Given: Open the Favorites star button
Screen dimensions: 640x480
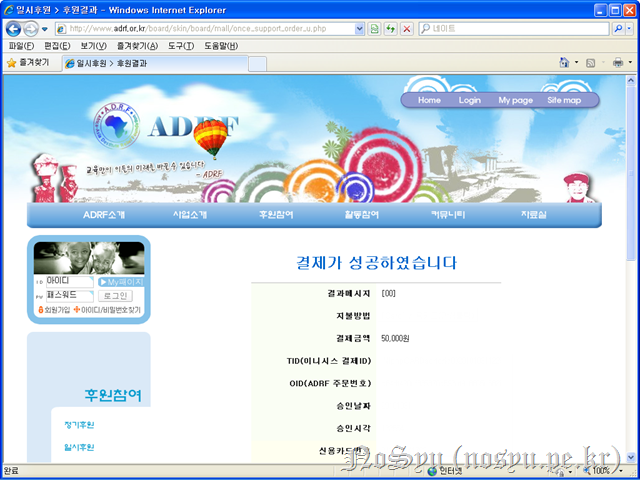Looking at the screenshot, I should [30, 63].
